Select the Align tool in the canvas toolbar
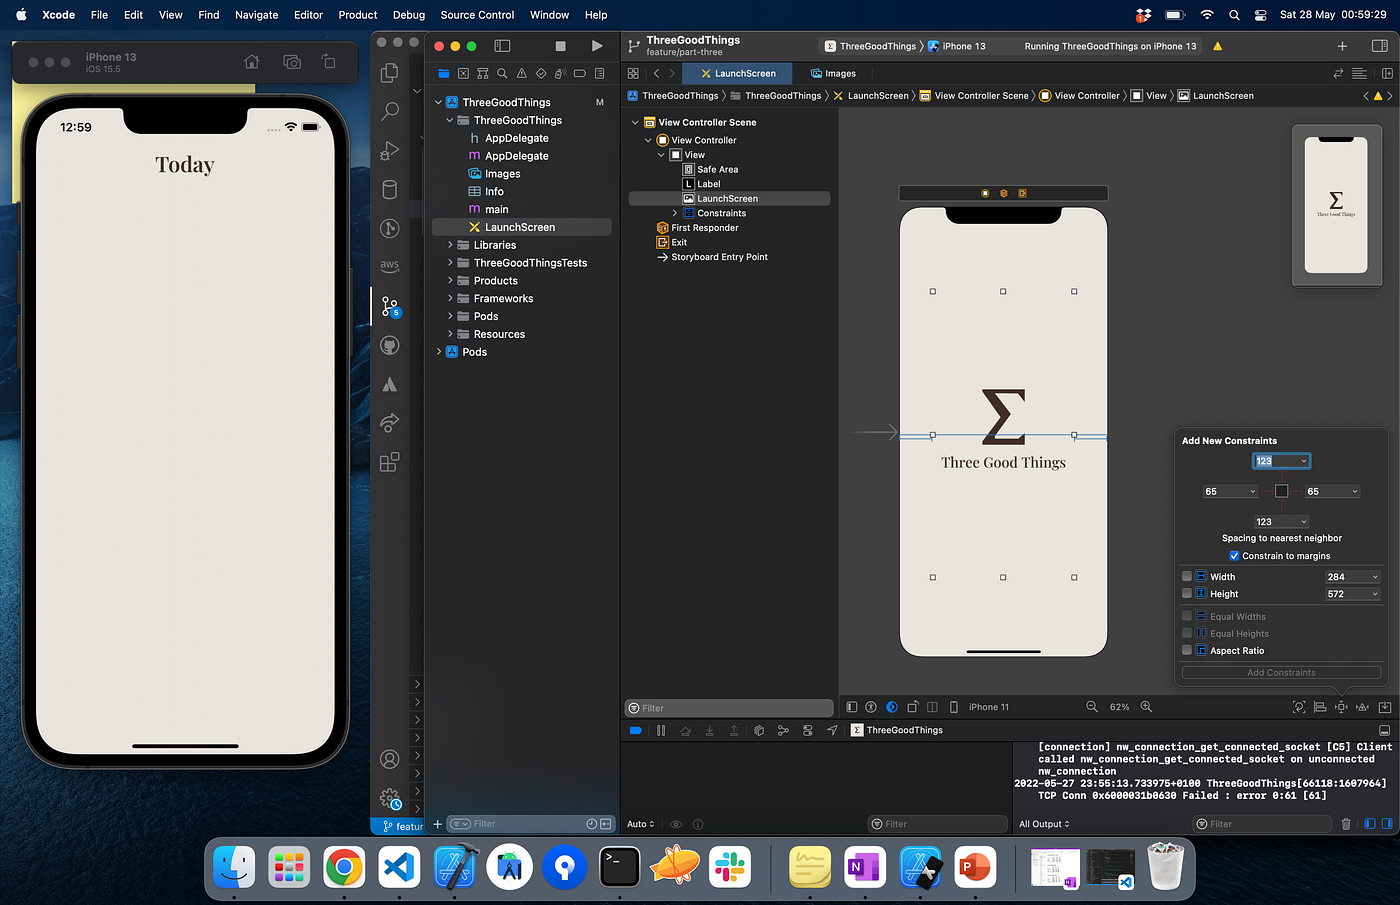This screenshot has height=905, width=1400. 1320,707
